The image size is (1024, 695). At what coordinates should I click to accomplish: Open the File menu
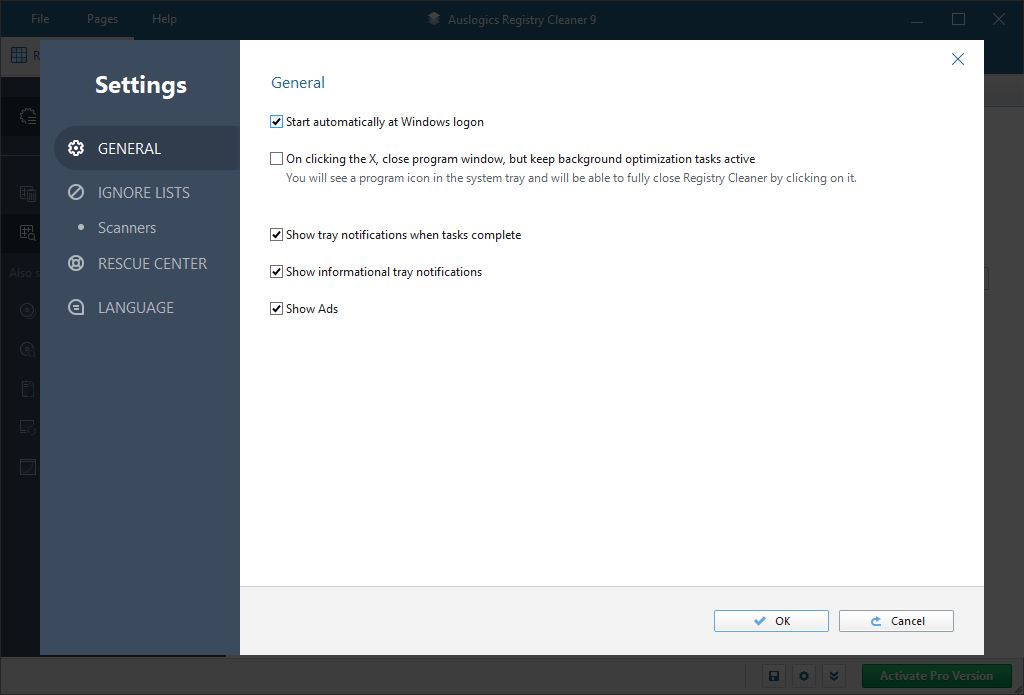[40, 19]
